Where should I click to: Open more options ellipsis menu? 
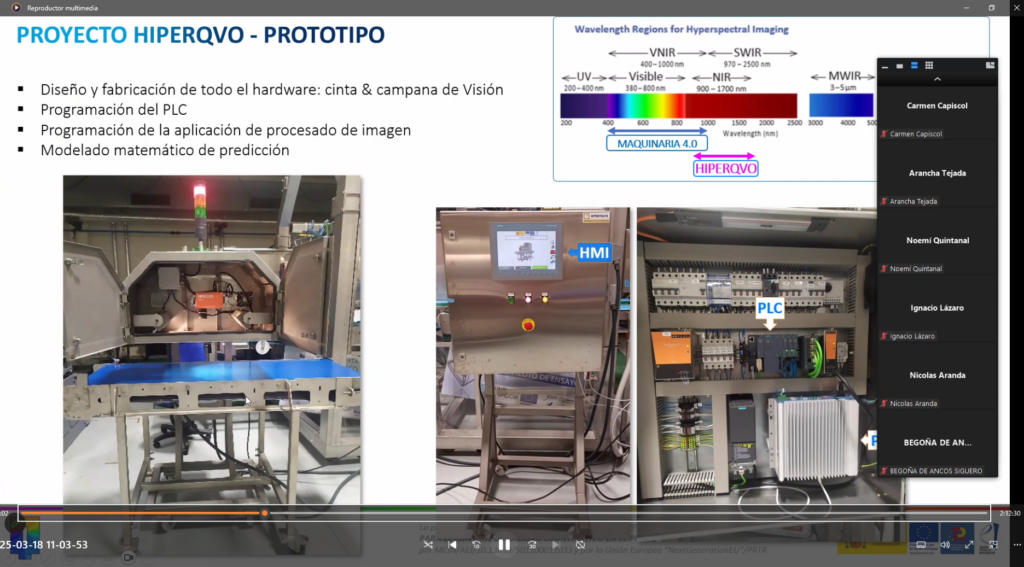[1013, 545]
